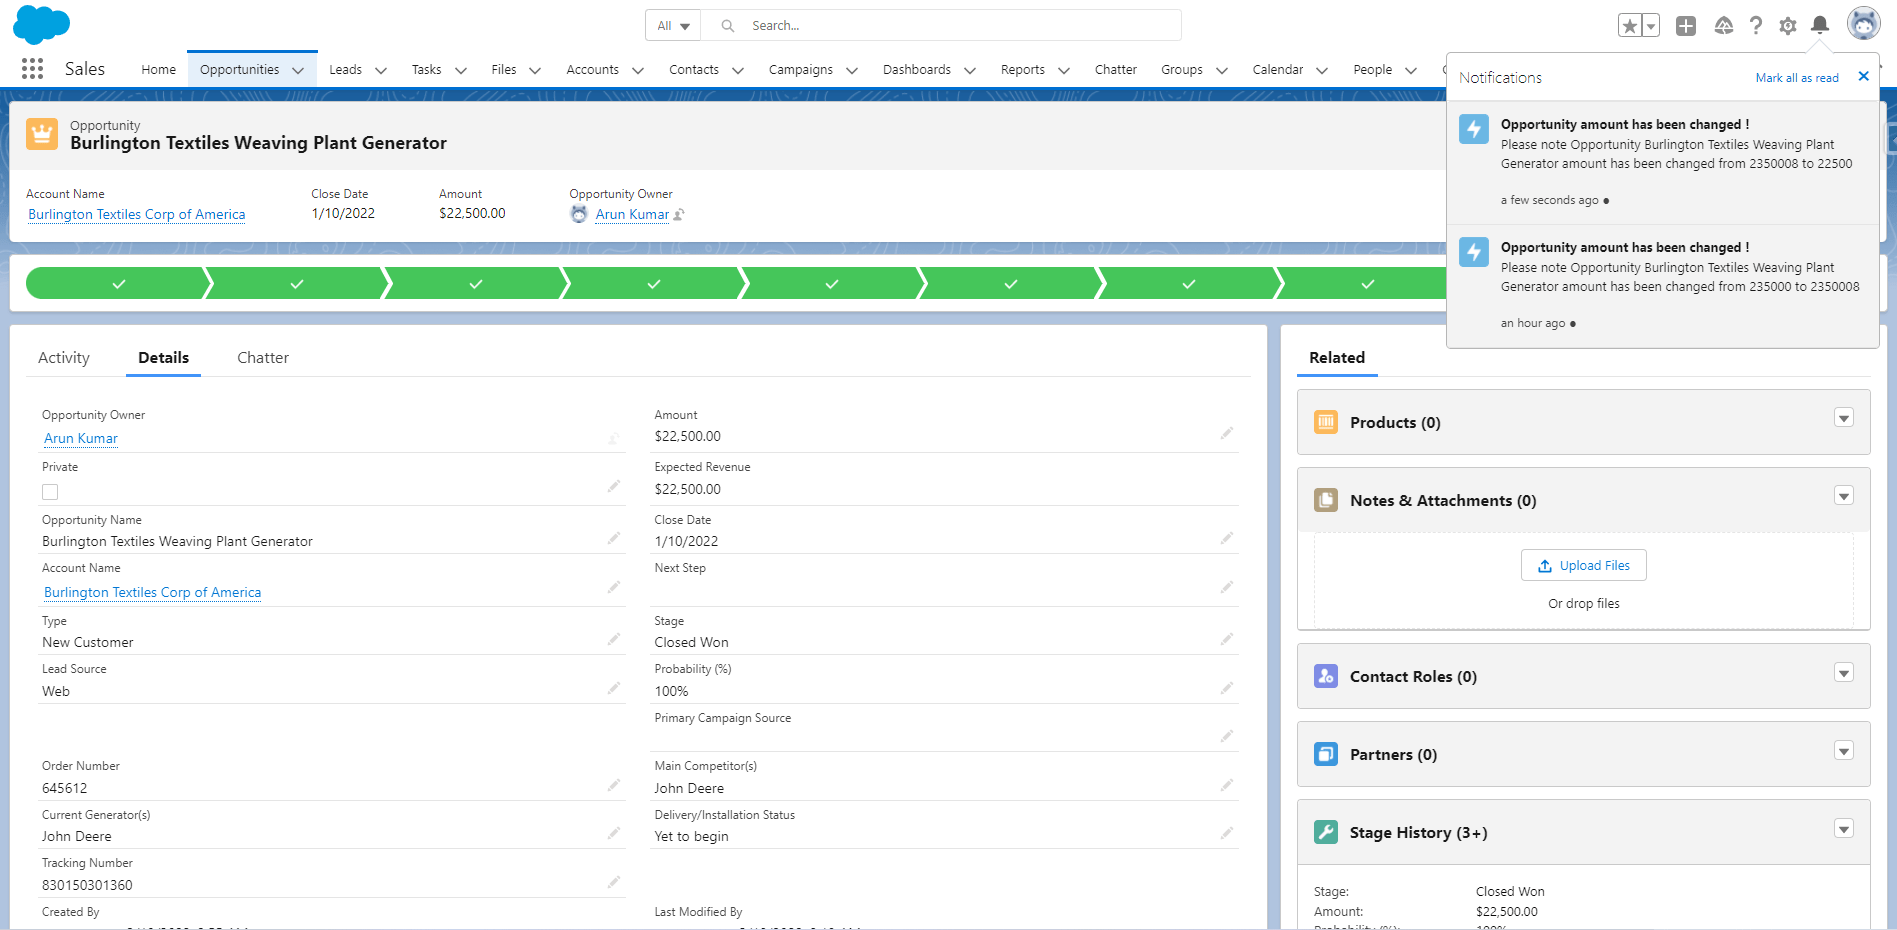Edit the Lead Source pencil icon
The image size is (1897, 930).
point(614,689)
